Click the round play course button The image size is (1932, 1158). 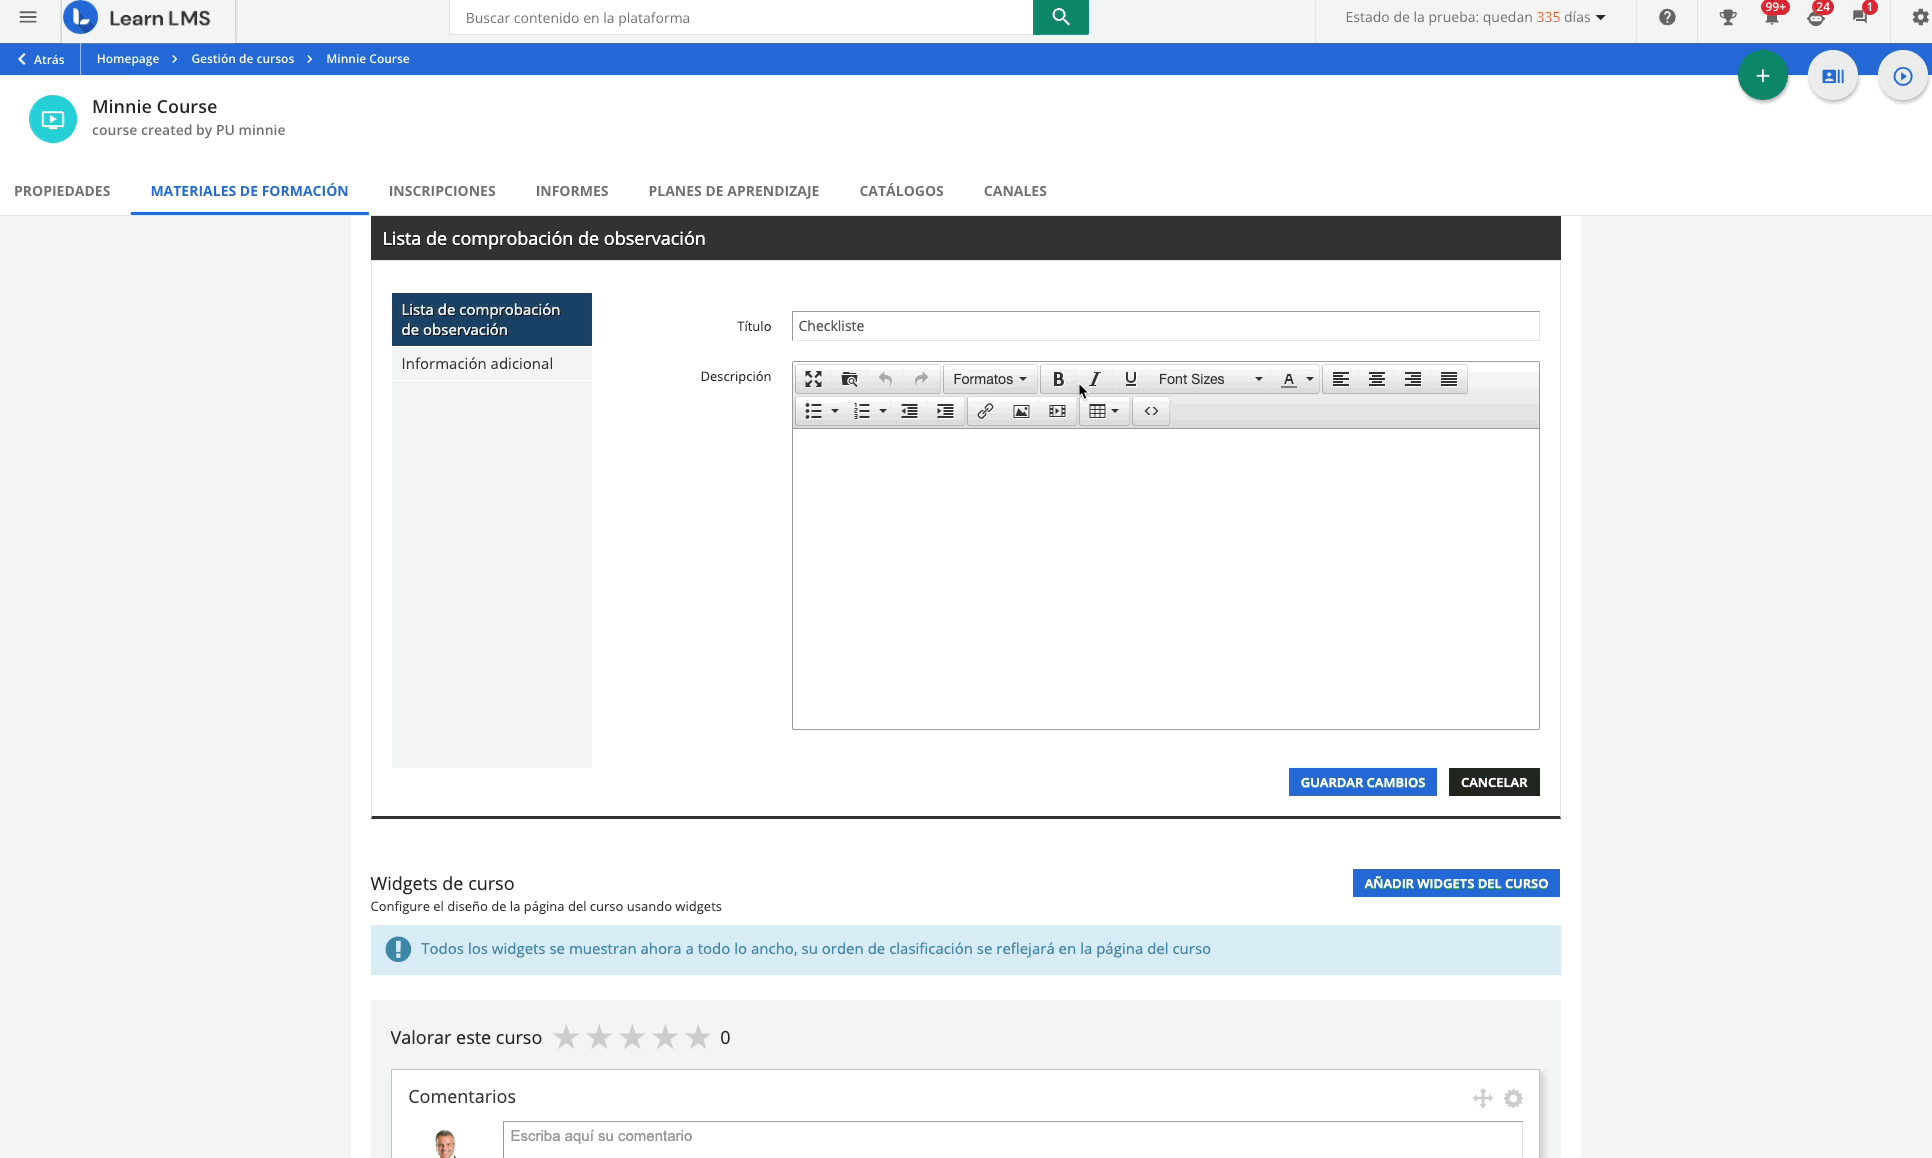tap(1902, 76)
